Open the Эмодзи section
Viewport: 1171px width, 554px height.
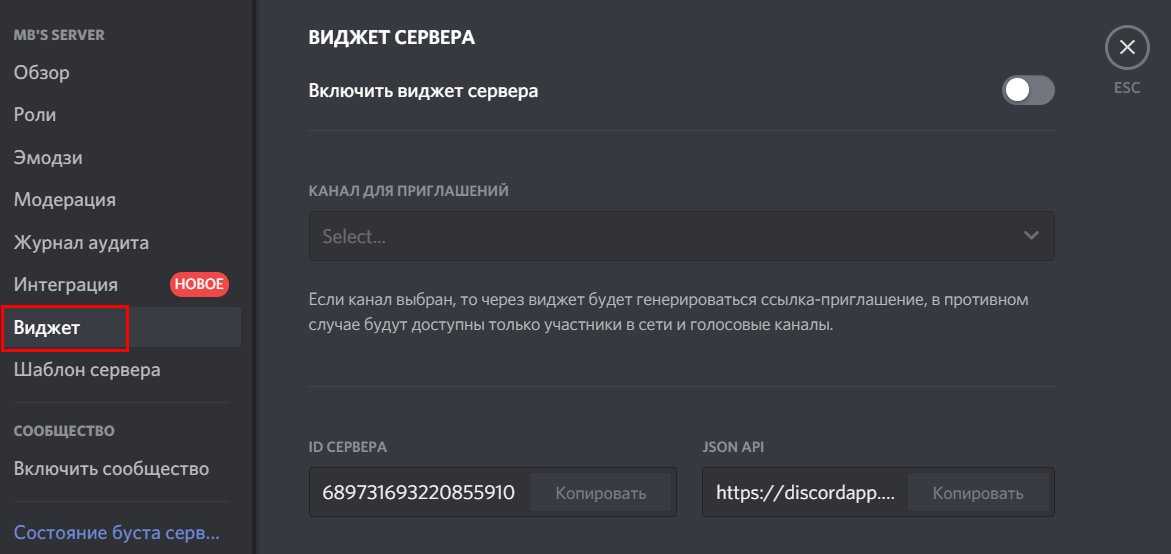48,158
